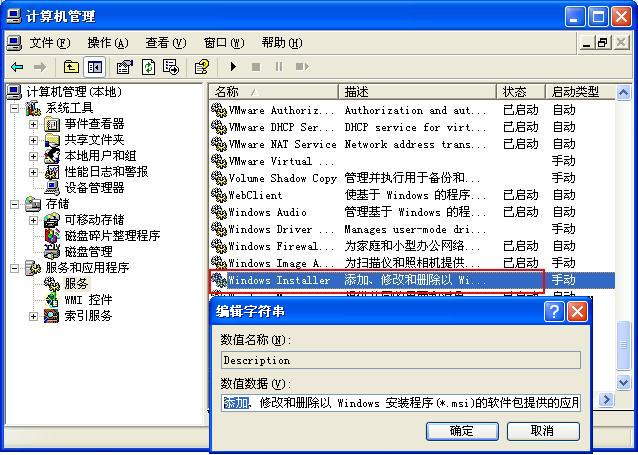The width and height of the screenshot is (638, 455).
Task: Click the vertical scrollbar thumb
Action: pyautogui.click(x=623, y=346)
